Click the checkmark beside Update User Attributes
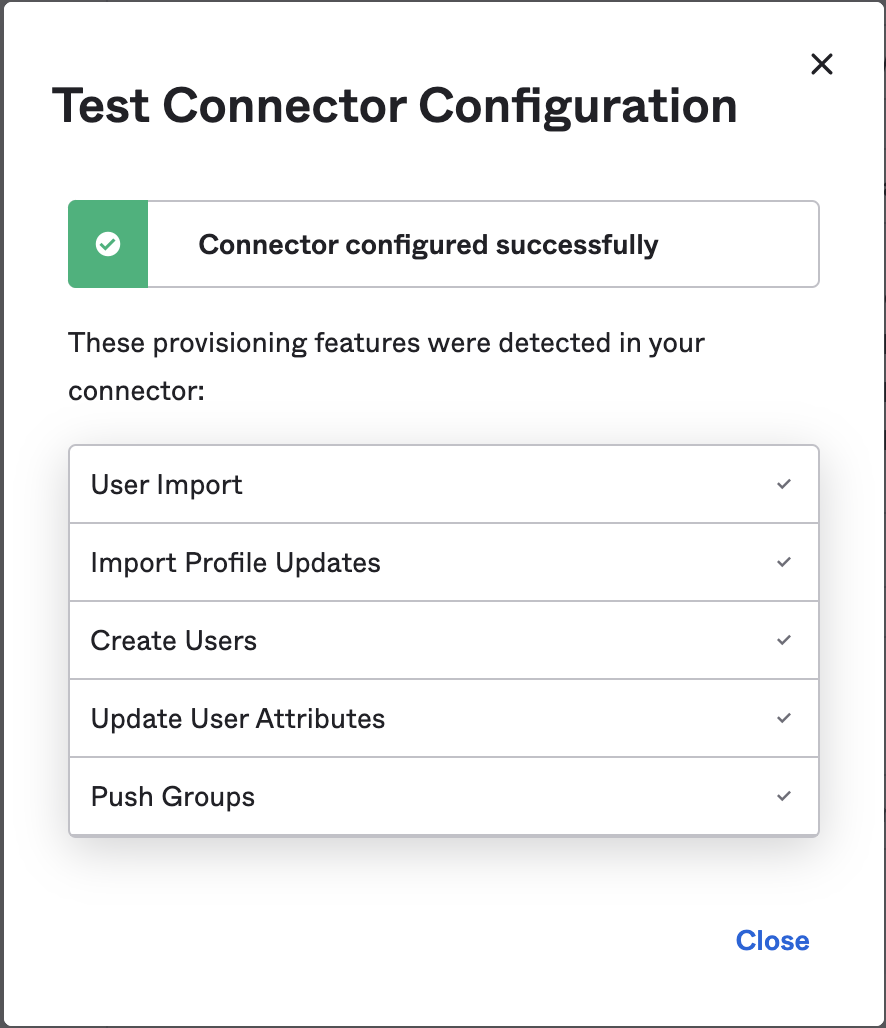This screenshot has height=1028, width=886. click(x=784, y=718)
